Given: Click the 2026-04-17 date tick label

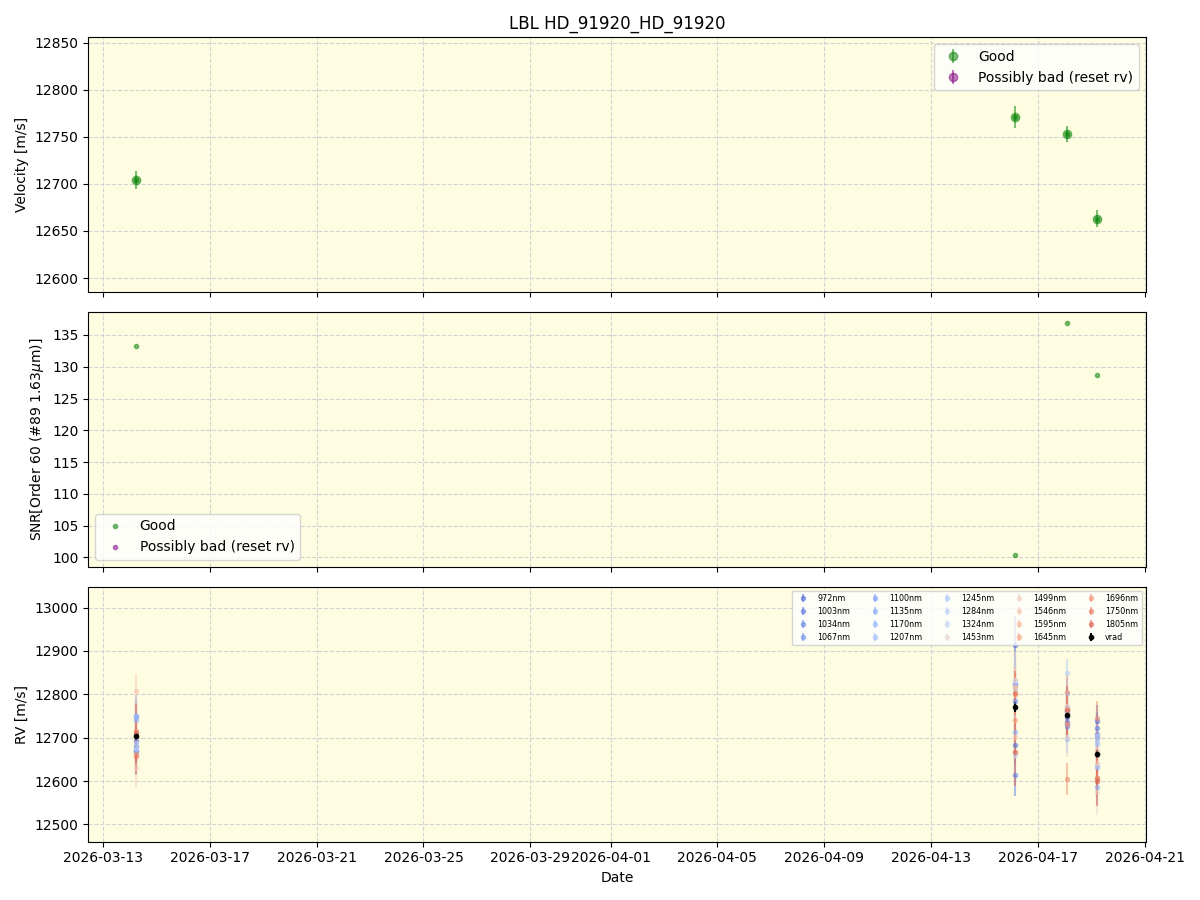Looking at the screenshot, I should click(x=1038, y=857).
